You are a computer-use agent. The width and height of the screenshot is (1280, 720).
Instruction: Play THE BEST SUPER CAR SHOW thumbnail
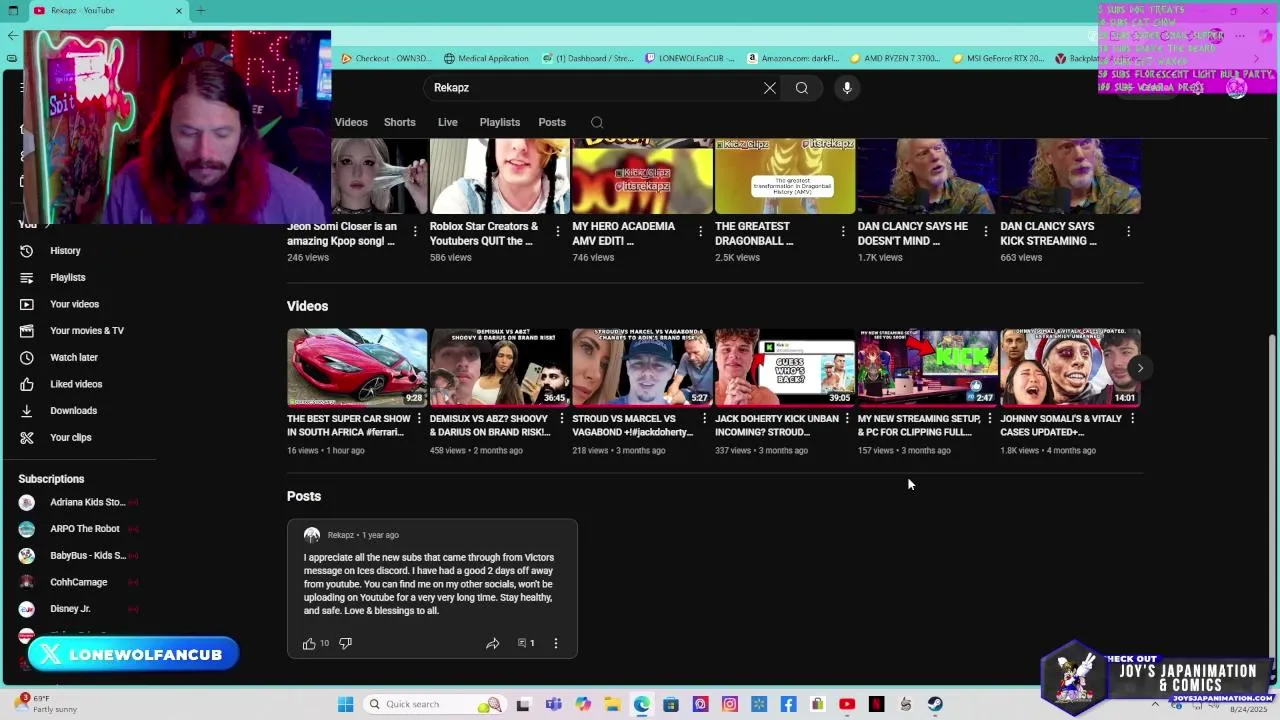coord(357,367)
